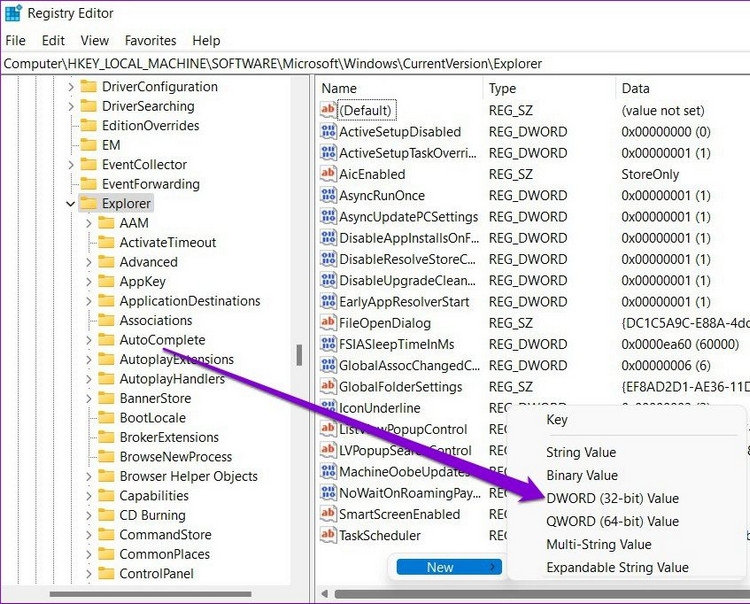Click the BannerStore folder icon
This screenshot has width=750, height=604.
point(106,398)
